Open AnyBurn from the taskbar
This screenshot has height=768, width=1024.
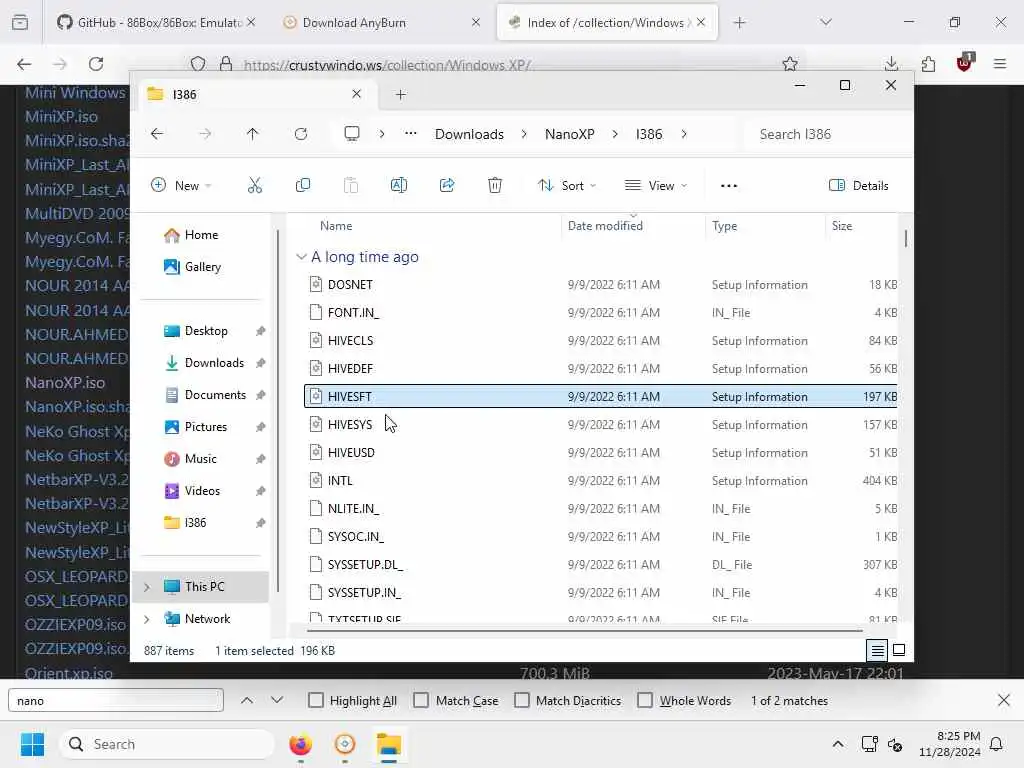tap(345, 744)
